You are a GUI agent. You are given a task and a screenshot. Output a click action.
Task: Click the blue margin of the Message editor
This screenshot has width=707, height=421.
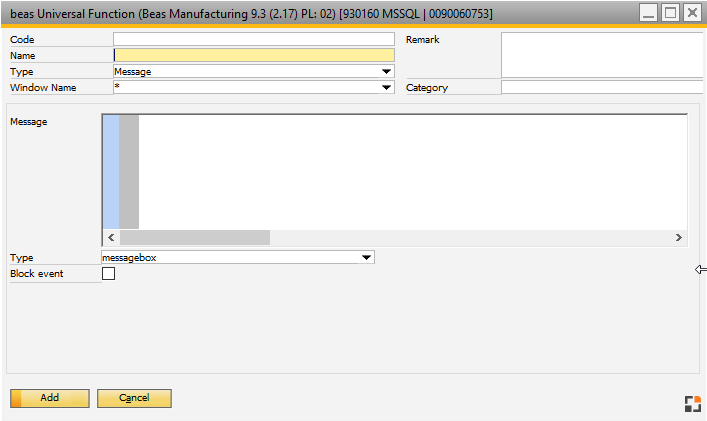(x=110, y=171)
